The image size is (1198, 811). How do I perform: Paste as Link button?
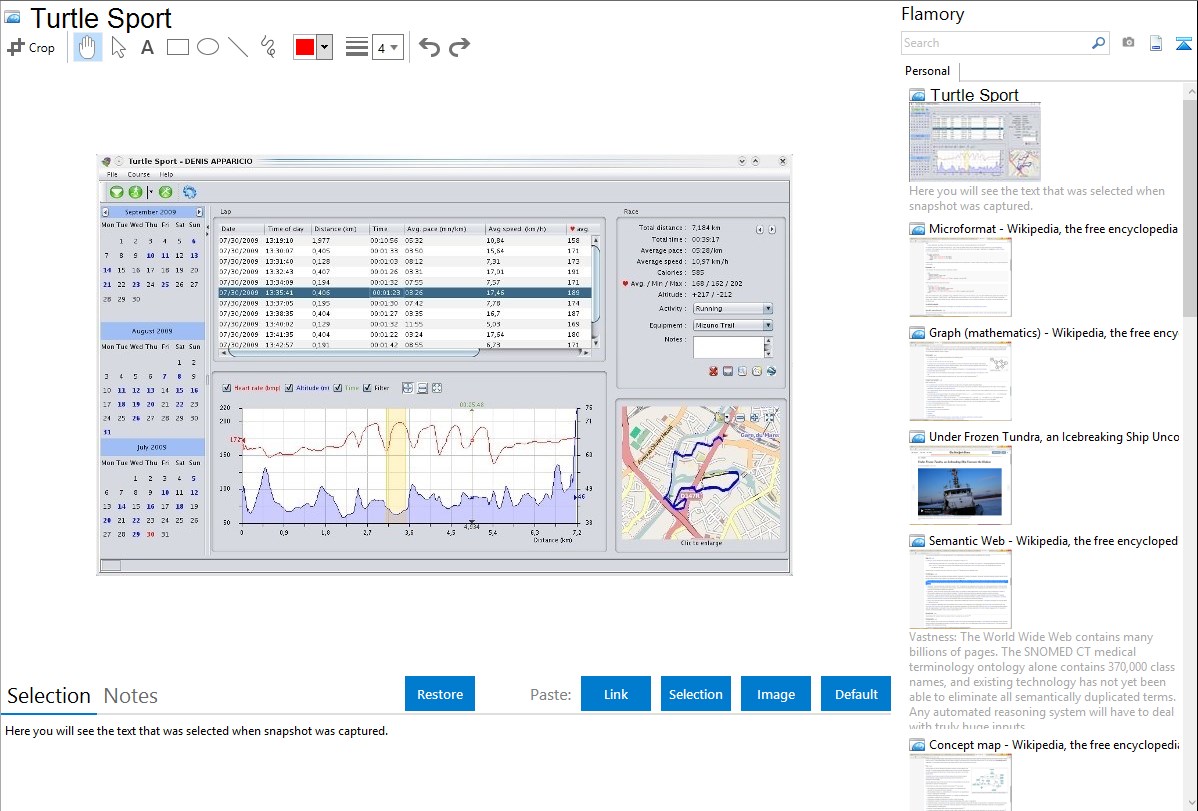click(x=616, y=694)
